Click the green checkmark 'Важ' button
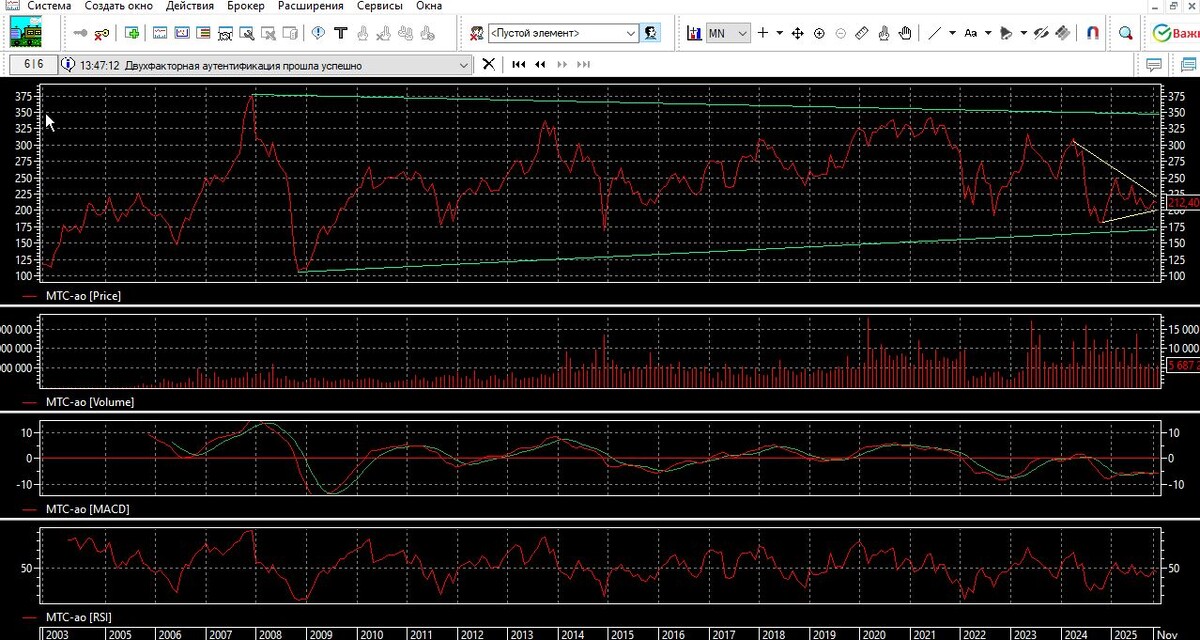 (x=1175, y=33)
